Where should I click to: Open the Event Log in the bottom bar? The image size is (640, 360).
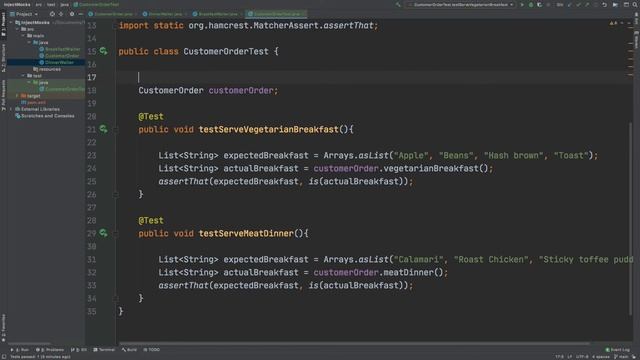pos(618,350)
